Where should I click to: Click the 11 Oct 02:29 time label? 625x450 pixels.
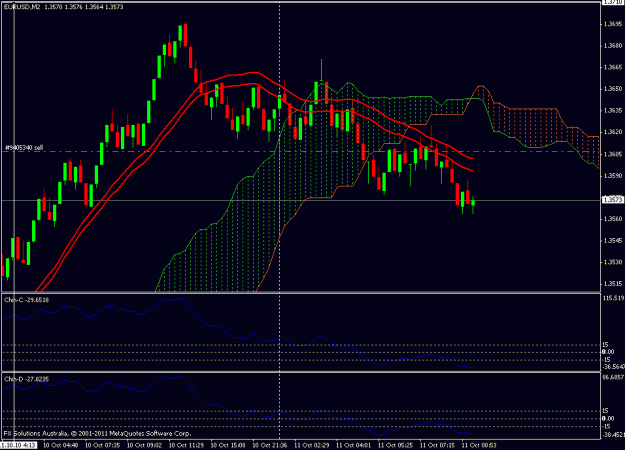coord(312,445)
